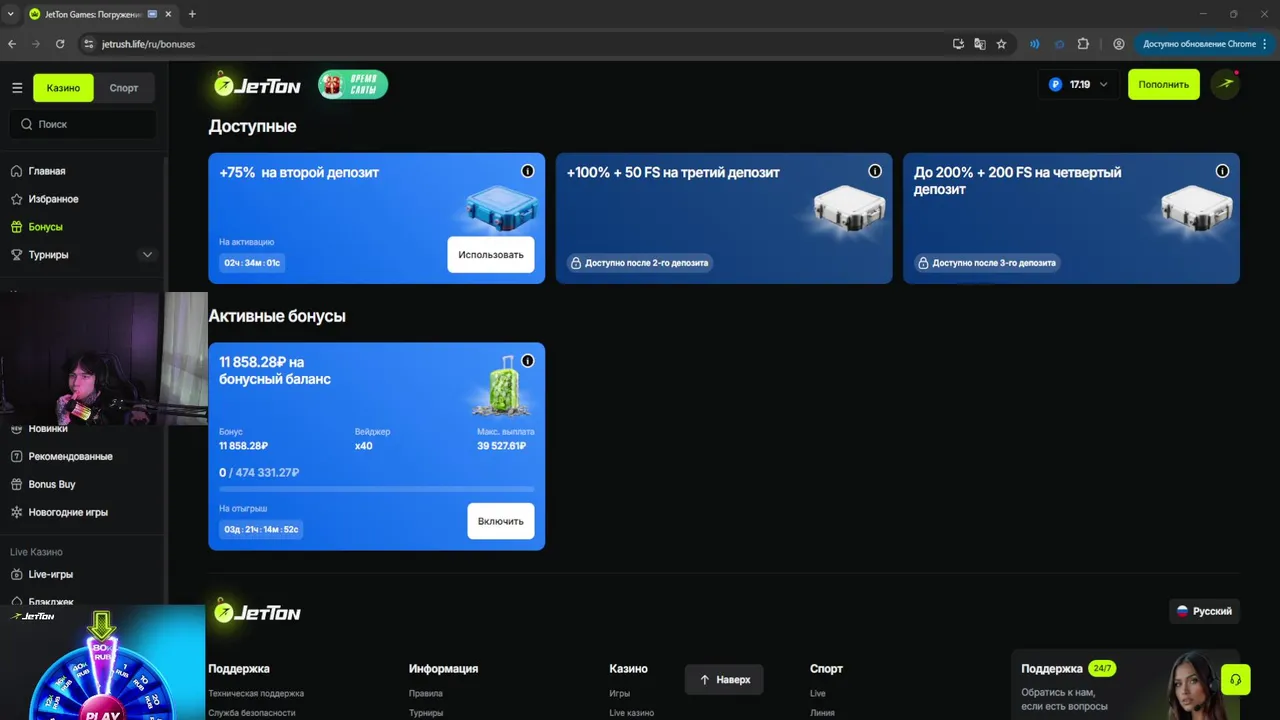
Task: Click the Поиск search field
Action: point(83,124)
